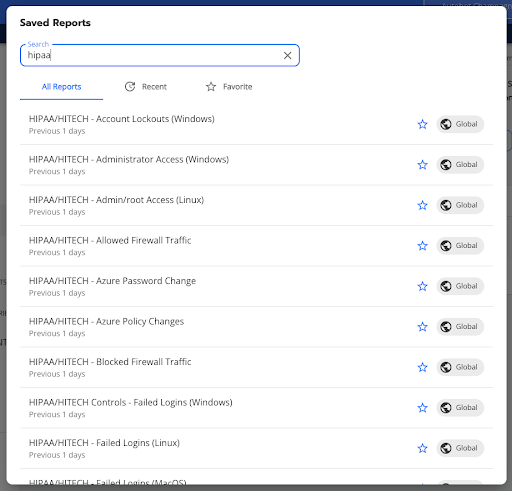Open the Recent tab
Screen dimensions: 512x491
click(x=146, y=87)
